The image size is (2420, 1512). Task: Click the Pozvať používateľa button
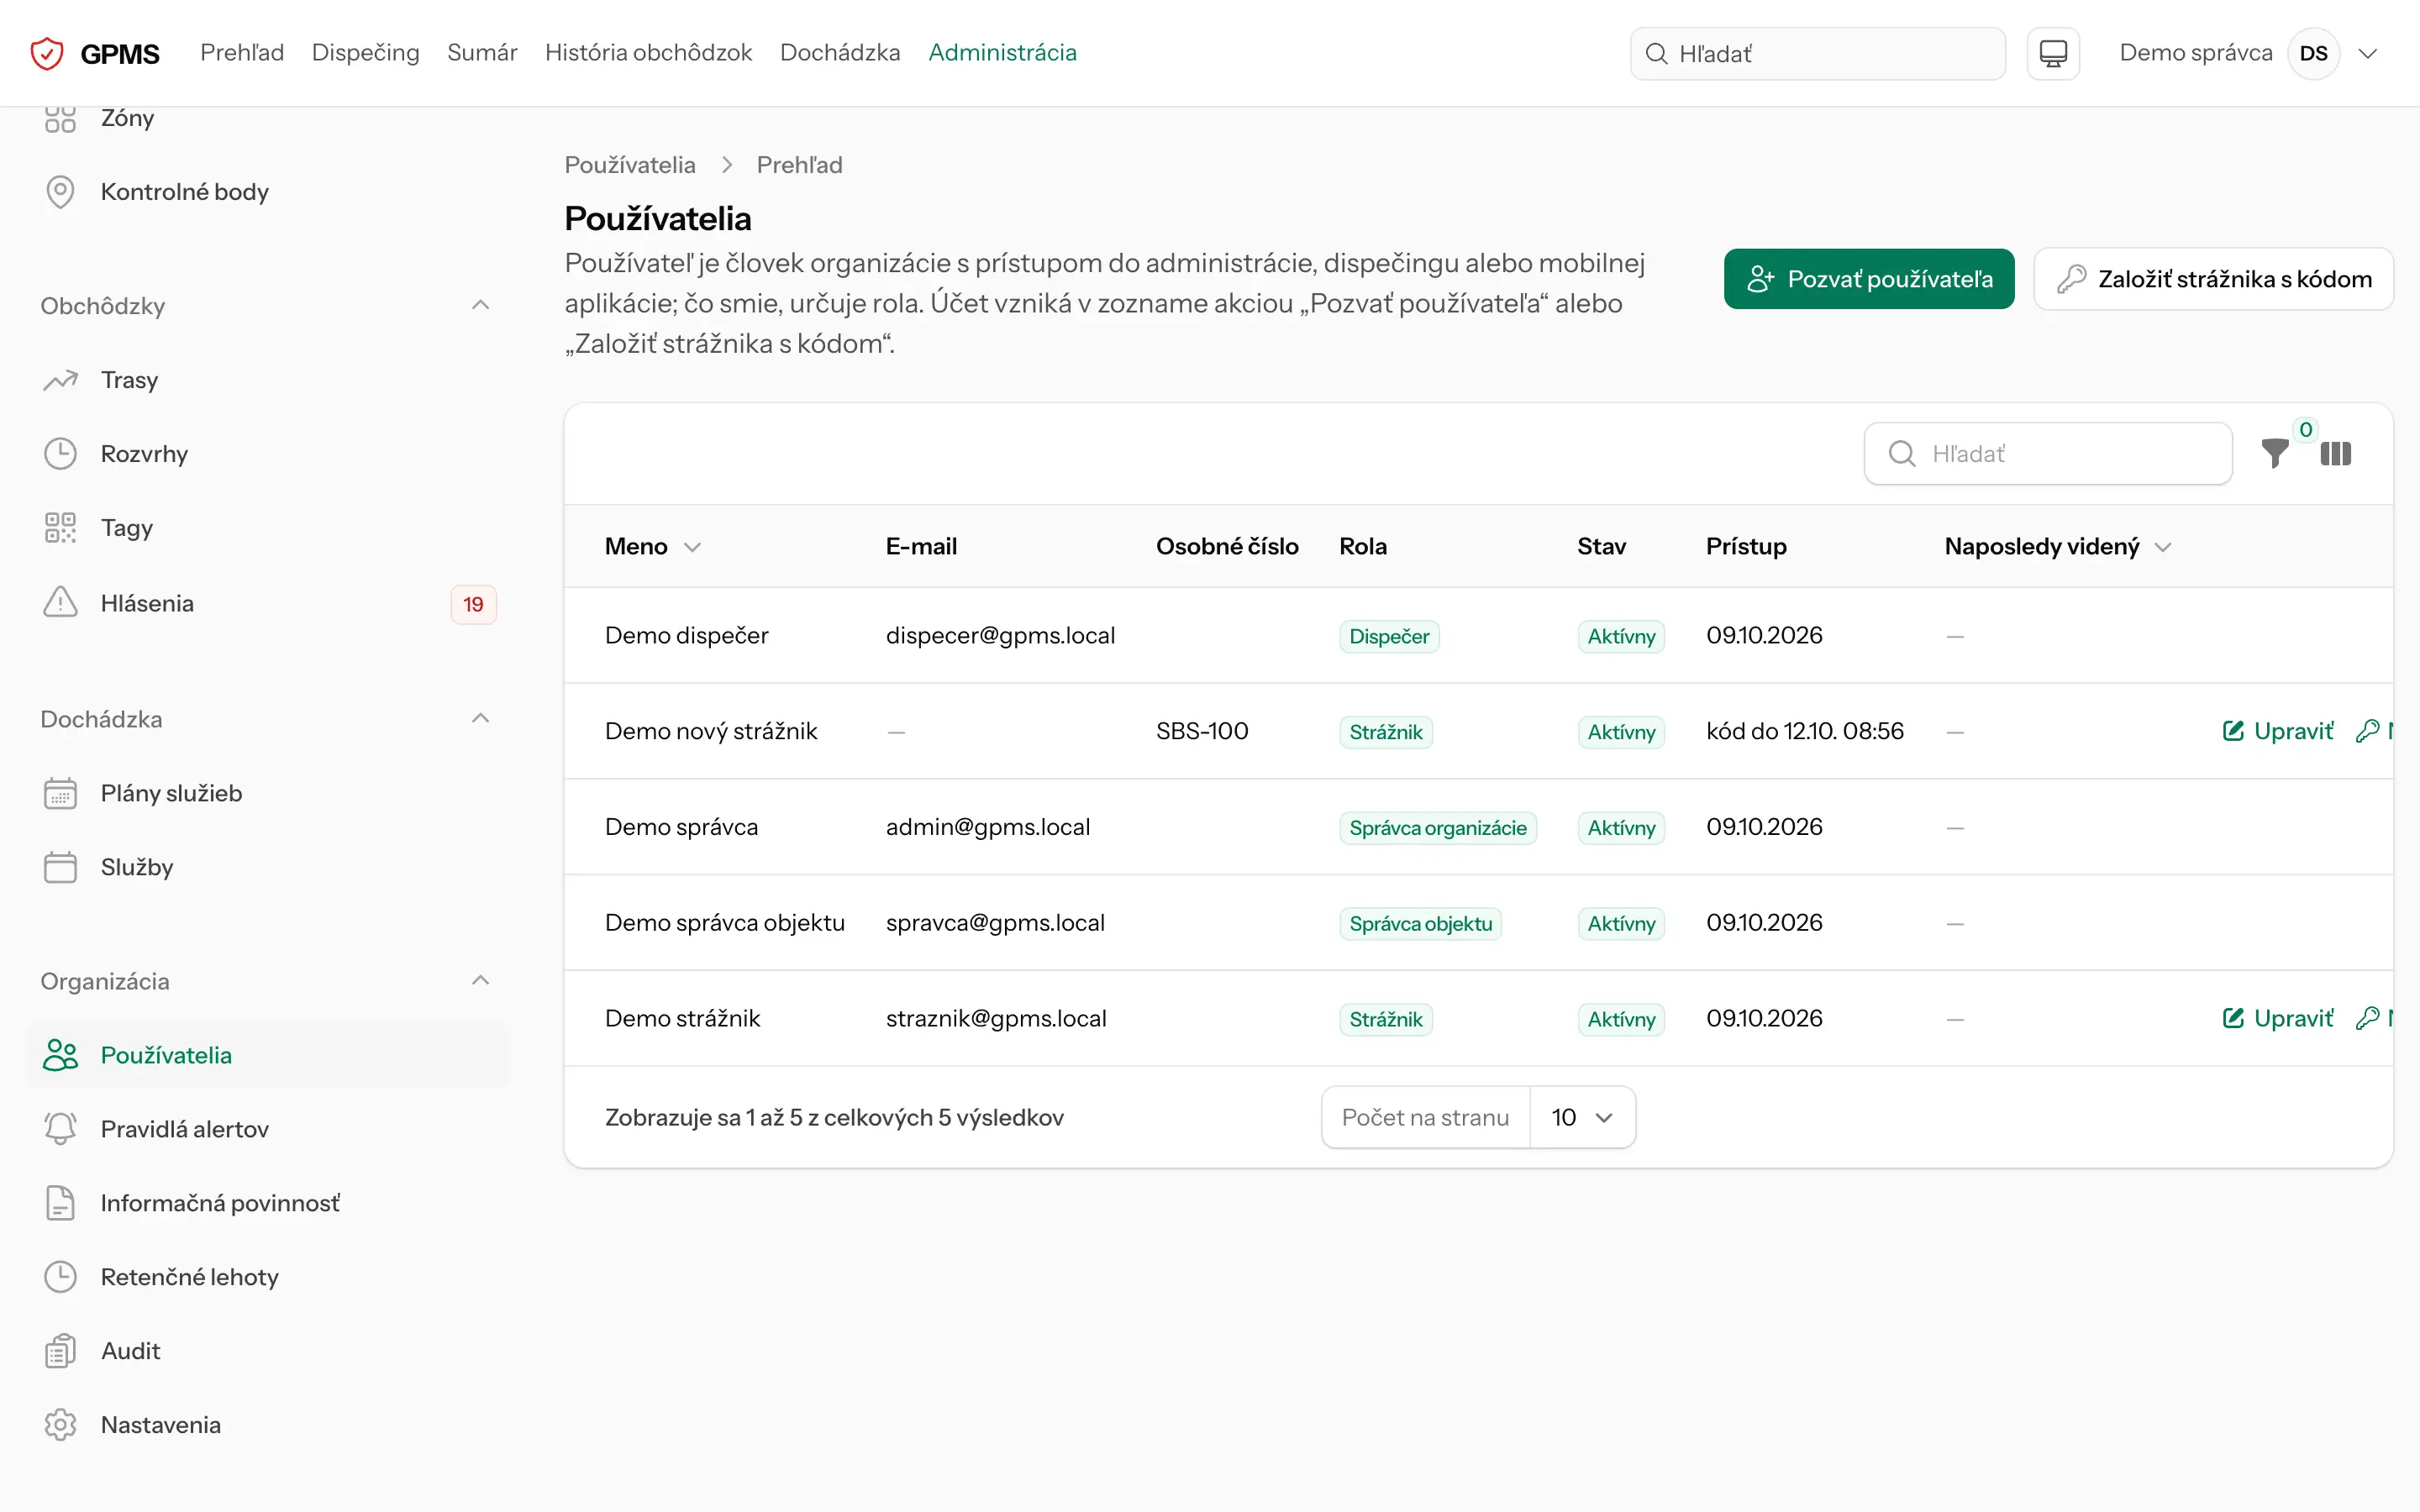pyautogui.click(x=1869, y=279)
